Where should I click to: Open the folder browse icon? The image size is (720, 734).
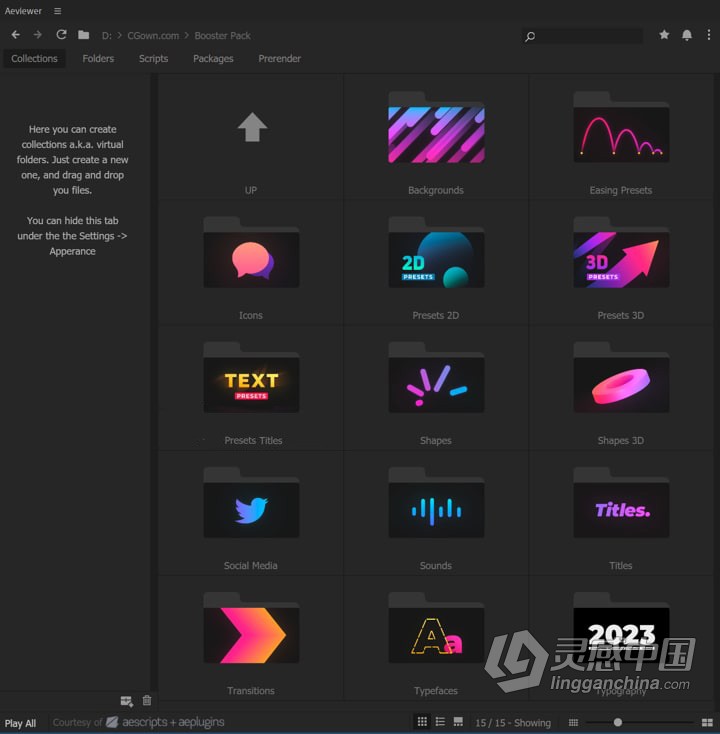click(x=84, y=35)
